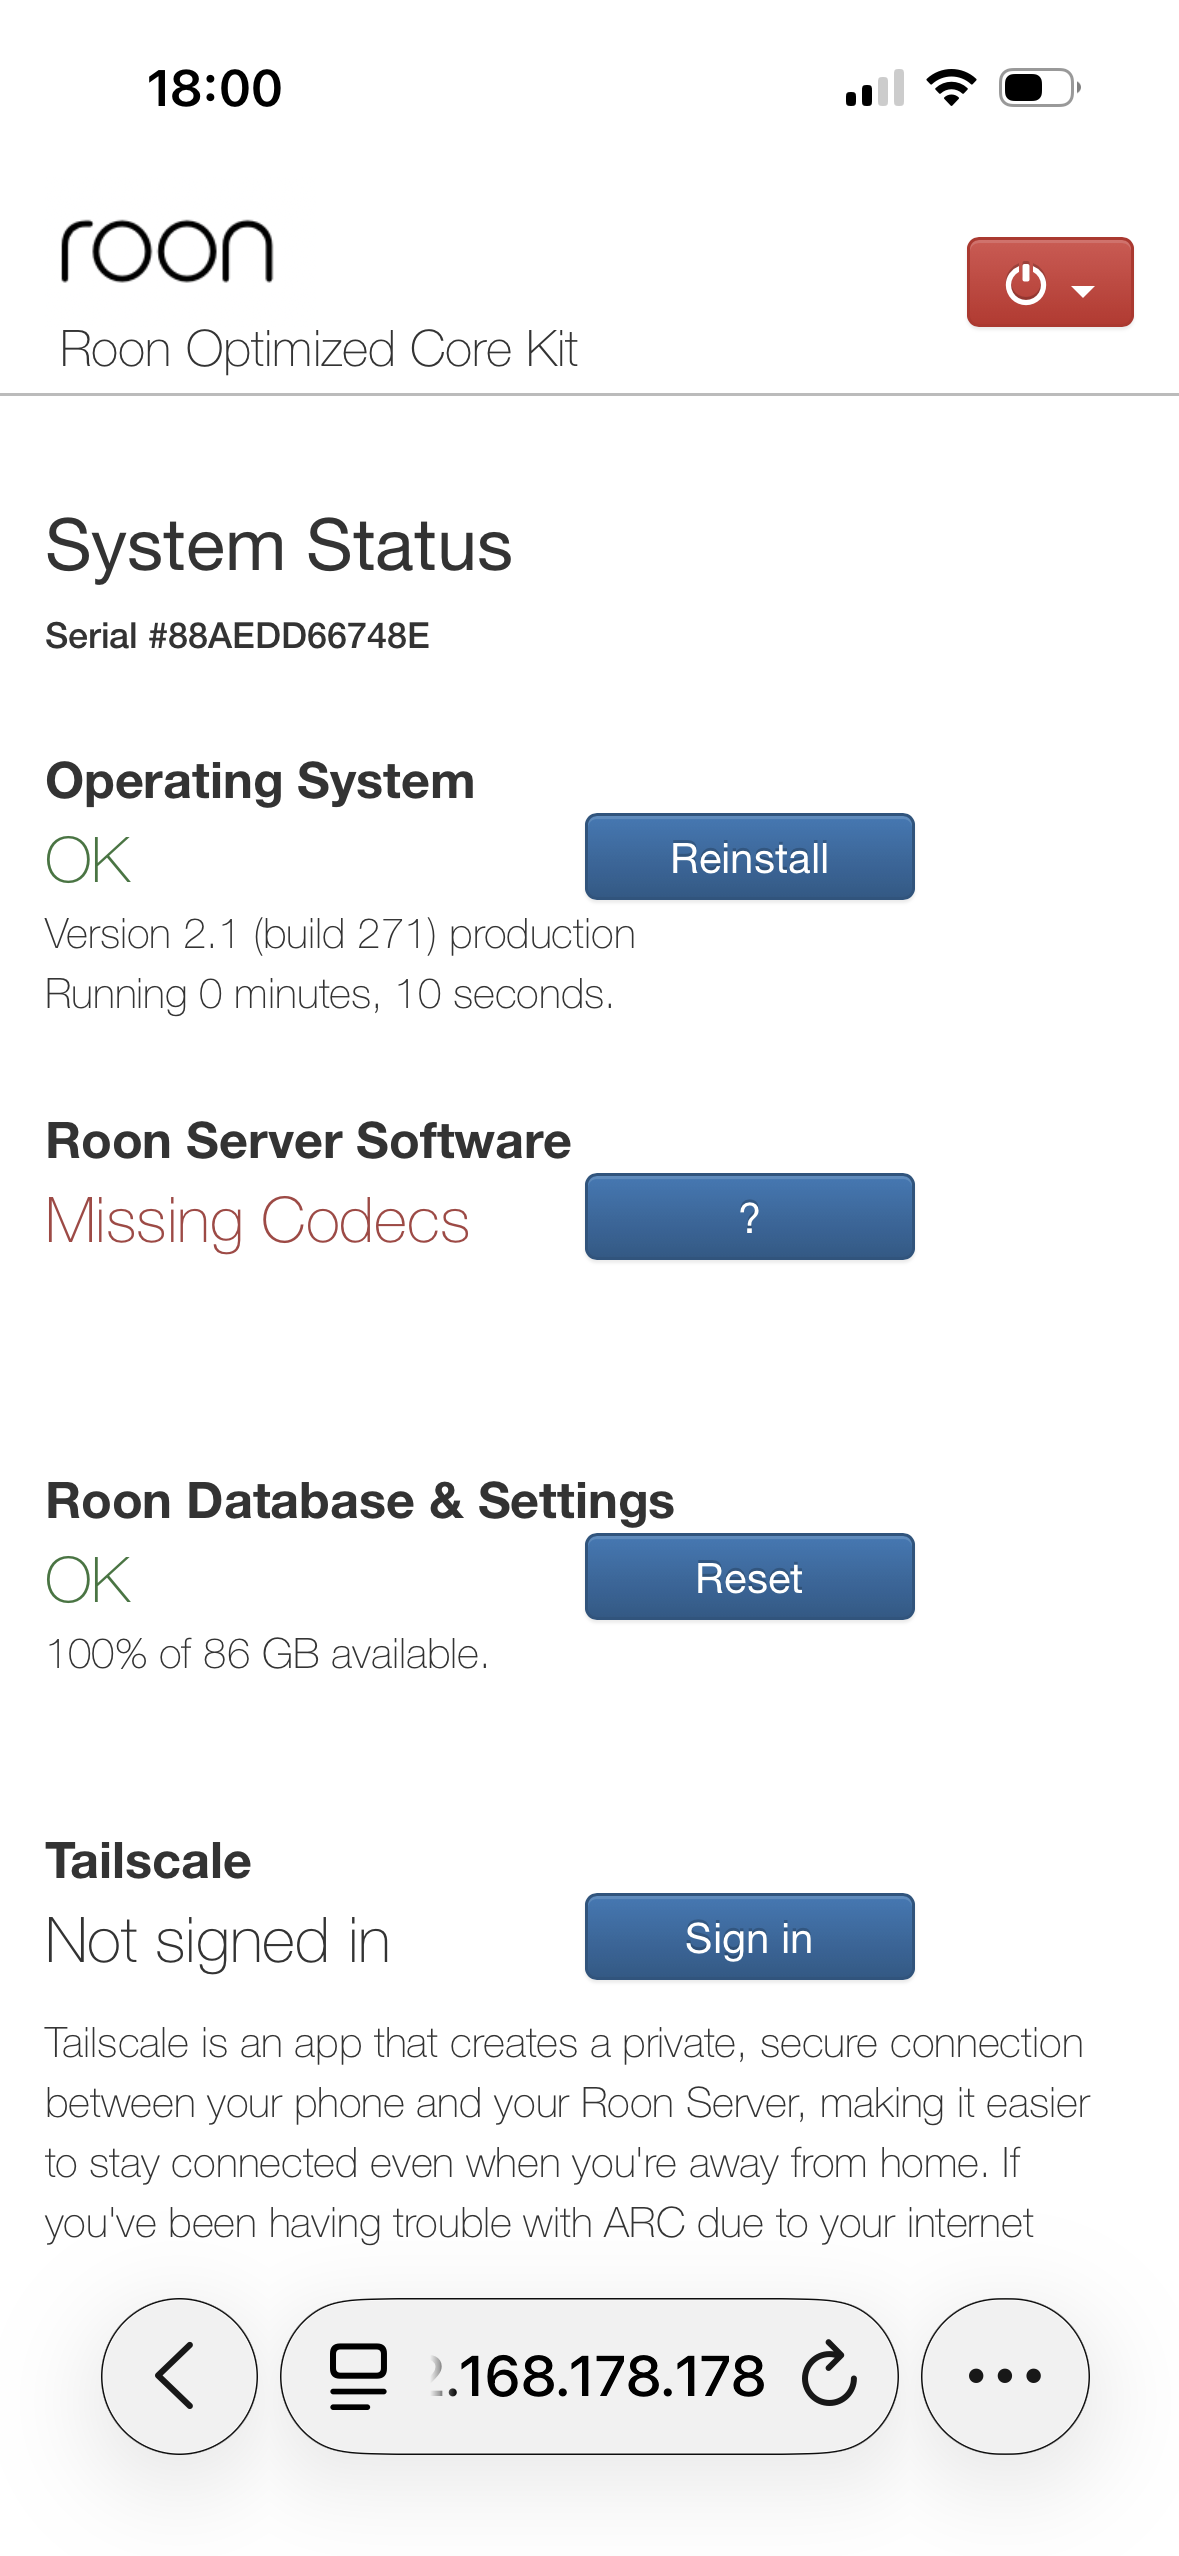Go back with the browser back arrow
The height and width of the screenshot is (2556, 1179).
coord(179,2376)
